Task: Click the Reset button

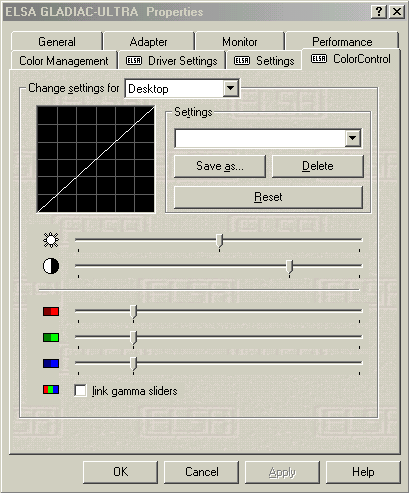Action: (x=268, y=197)
